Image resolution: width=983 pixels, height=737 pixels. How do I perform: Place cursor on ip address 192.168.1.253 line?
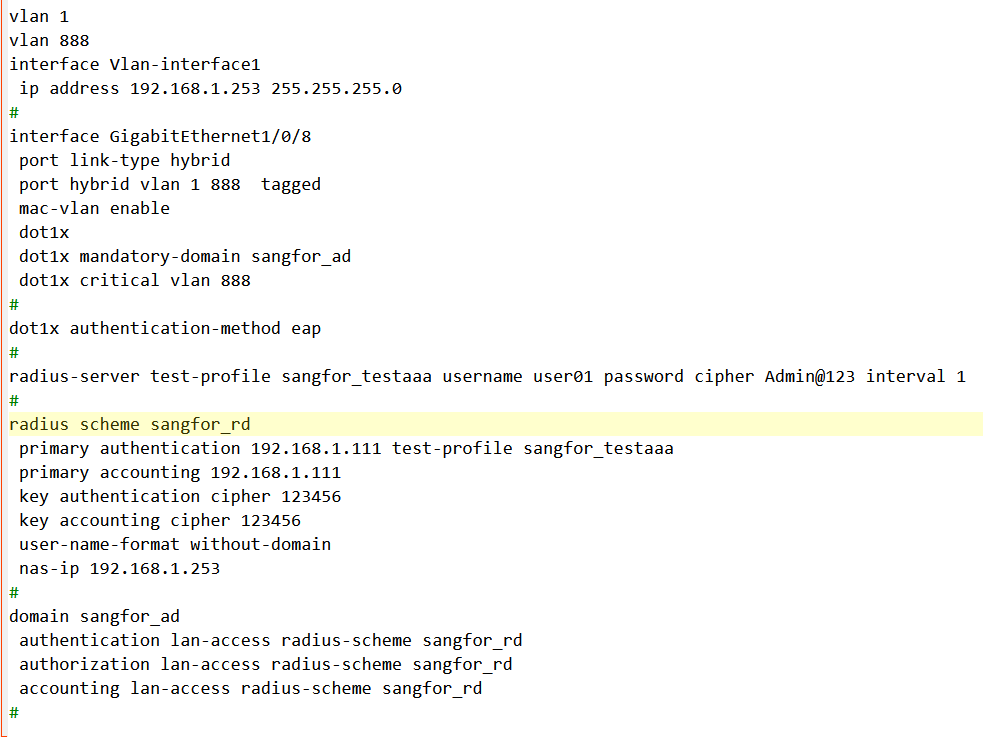(x=210, y=88)
